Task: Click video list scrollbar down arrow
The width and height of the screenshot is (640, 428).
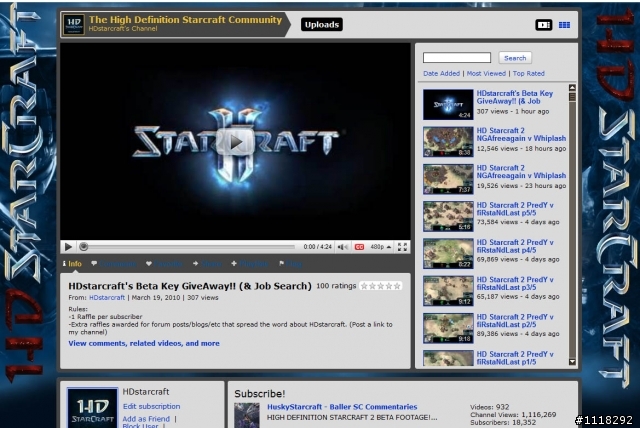Action: [x=572, y=362]
